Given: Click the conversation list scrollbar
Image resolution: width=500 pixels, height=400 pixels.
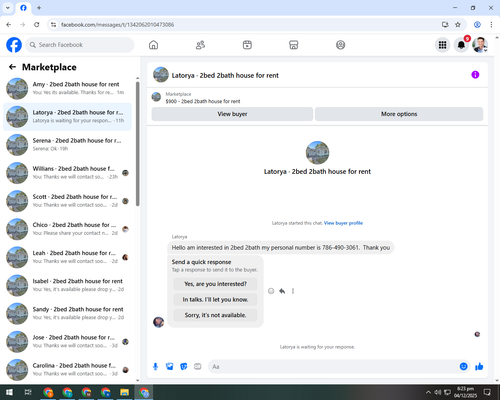Looking at the screenshot, I should (137, 143).
